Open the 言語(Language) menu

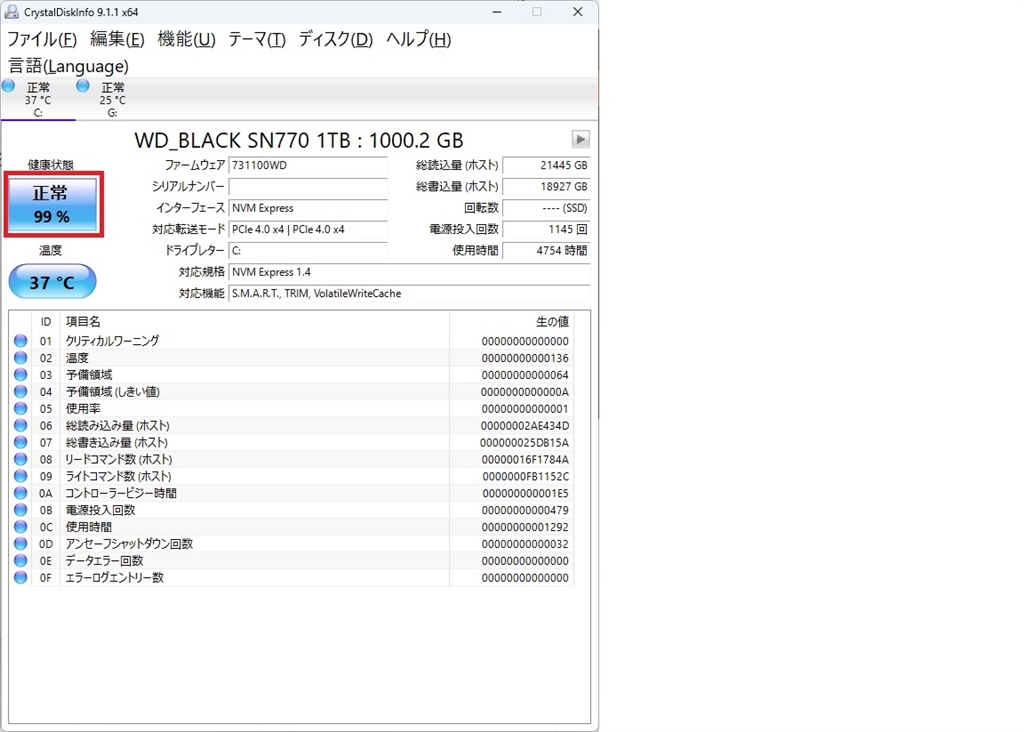(x=69, y=66)
